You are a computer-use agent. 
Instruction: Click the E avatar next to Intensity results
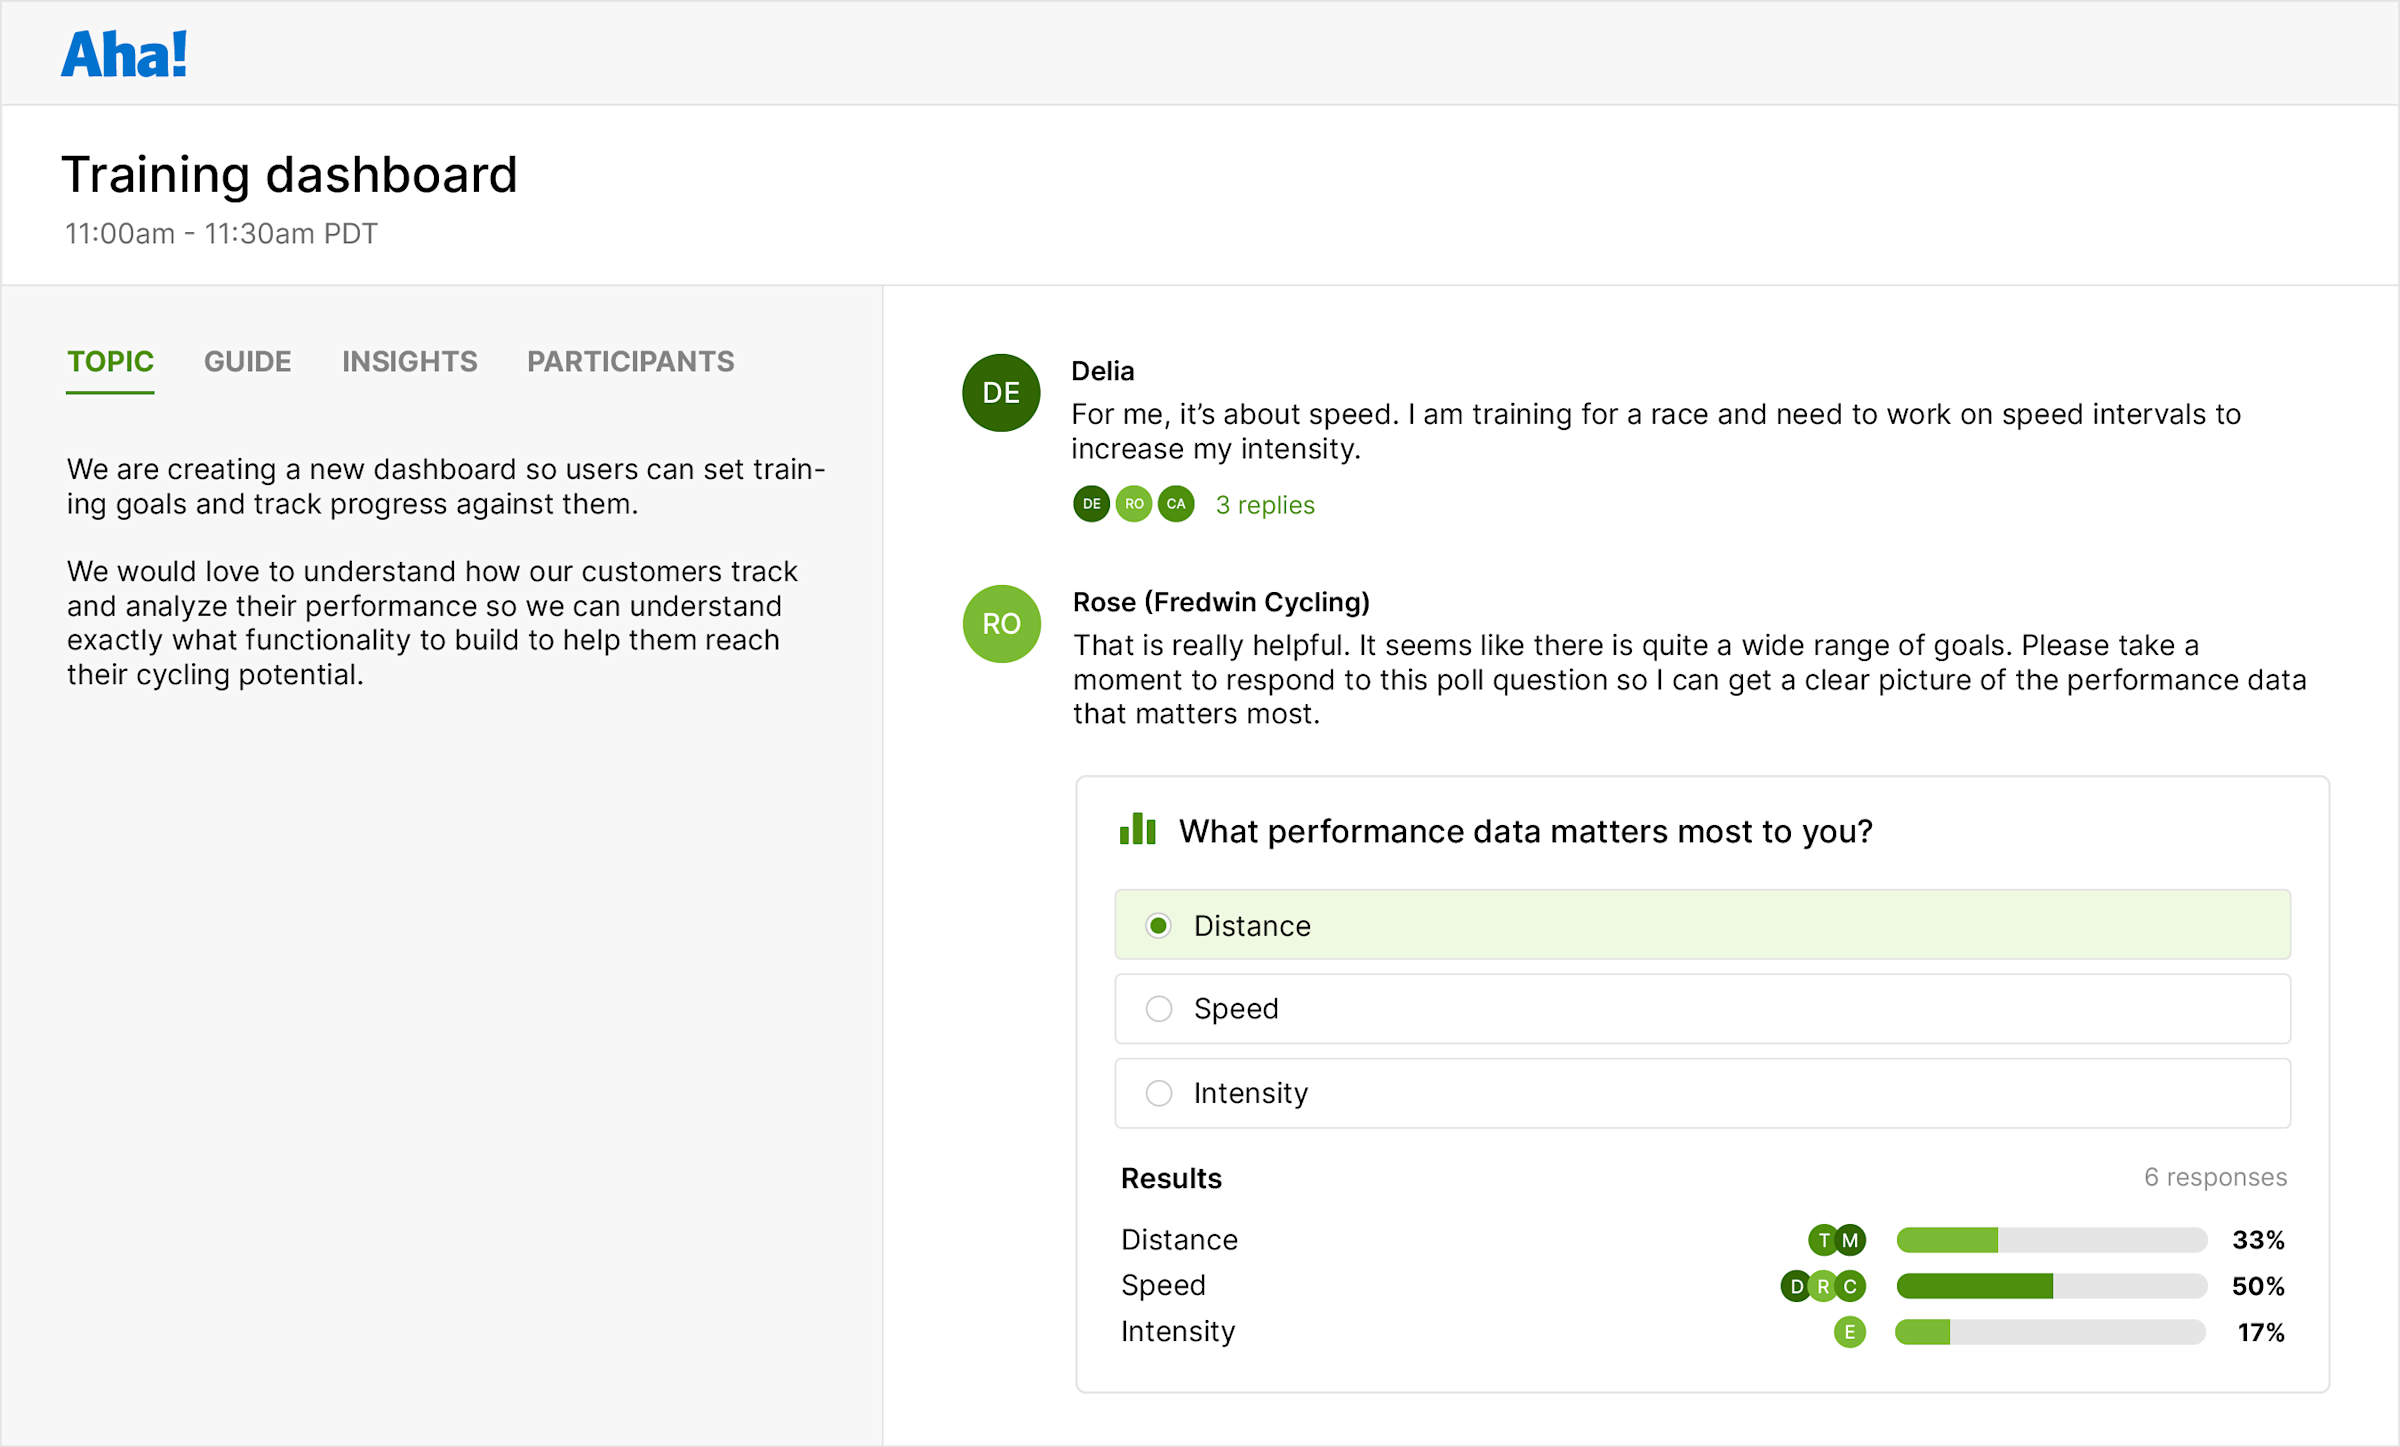click(x=1849, y=1331)
